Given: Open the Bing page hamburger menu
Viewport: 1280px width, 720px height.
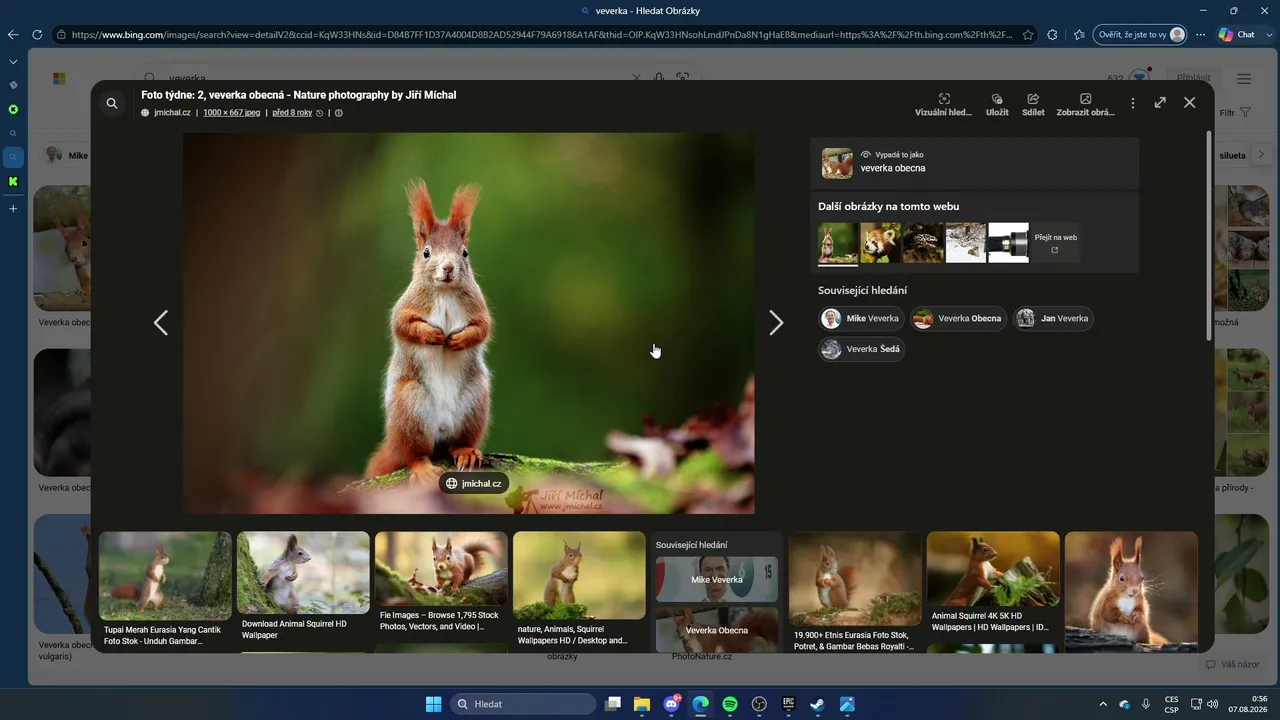Looking at the screenshot, I should point(1244,78).
